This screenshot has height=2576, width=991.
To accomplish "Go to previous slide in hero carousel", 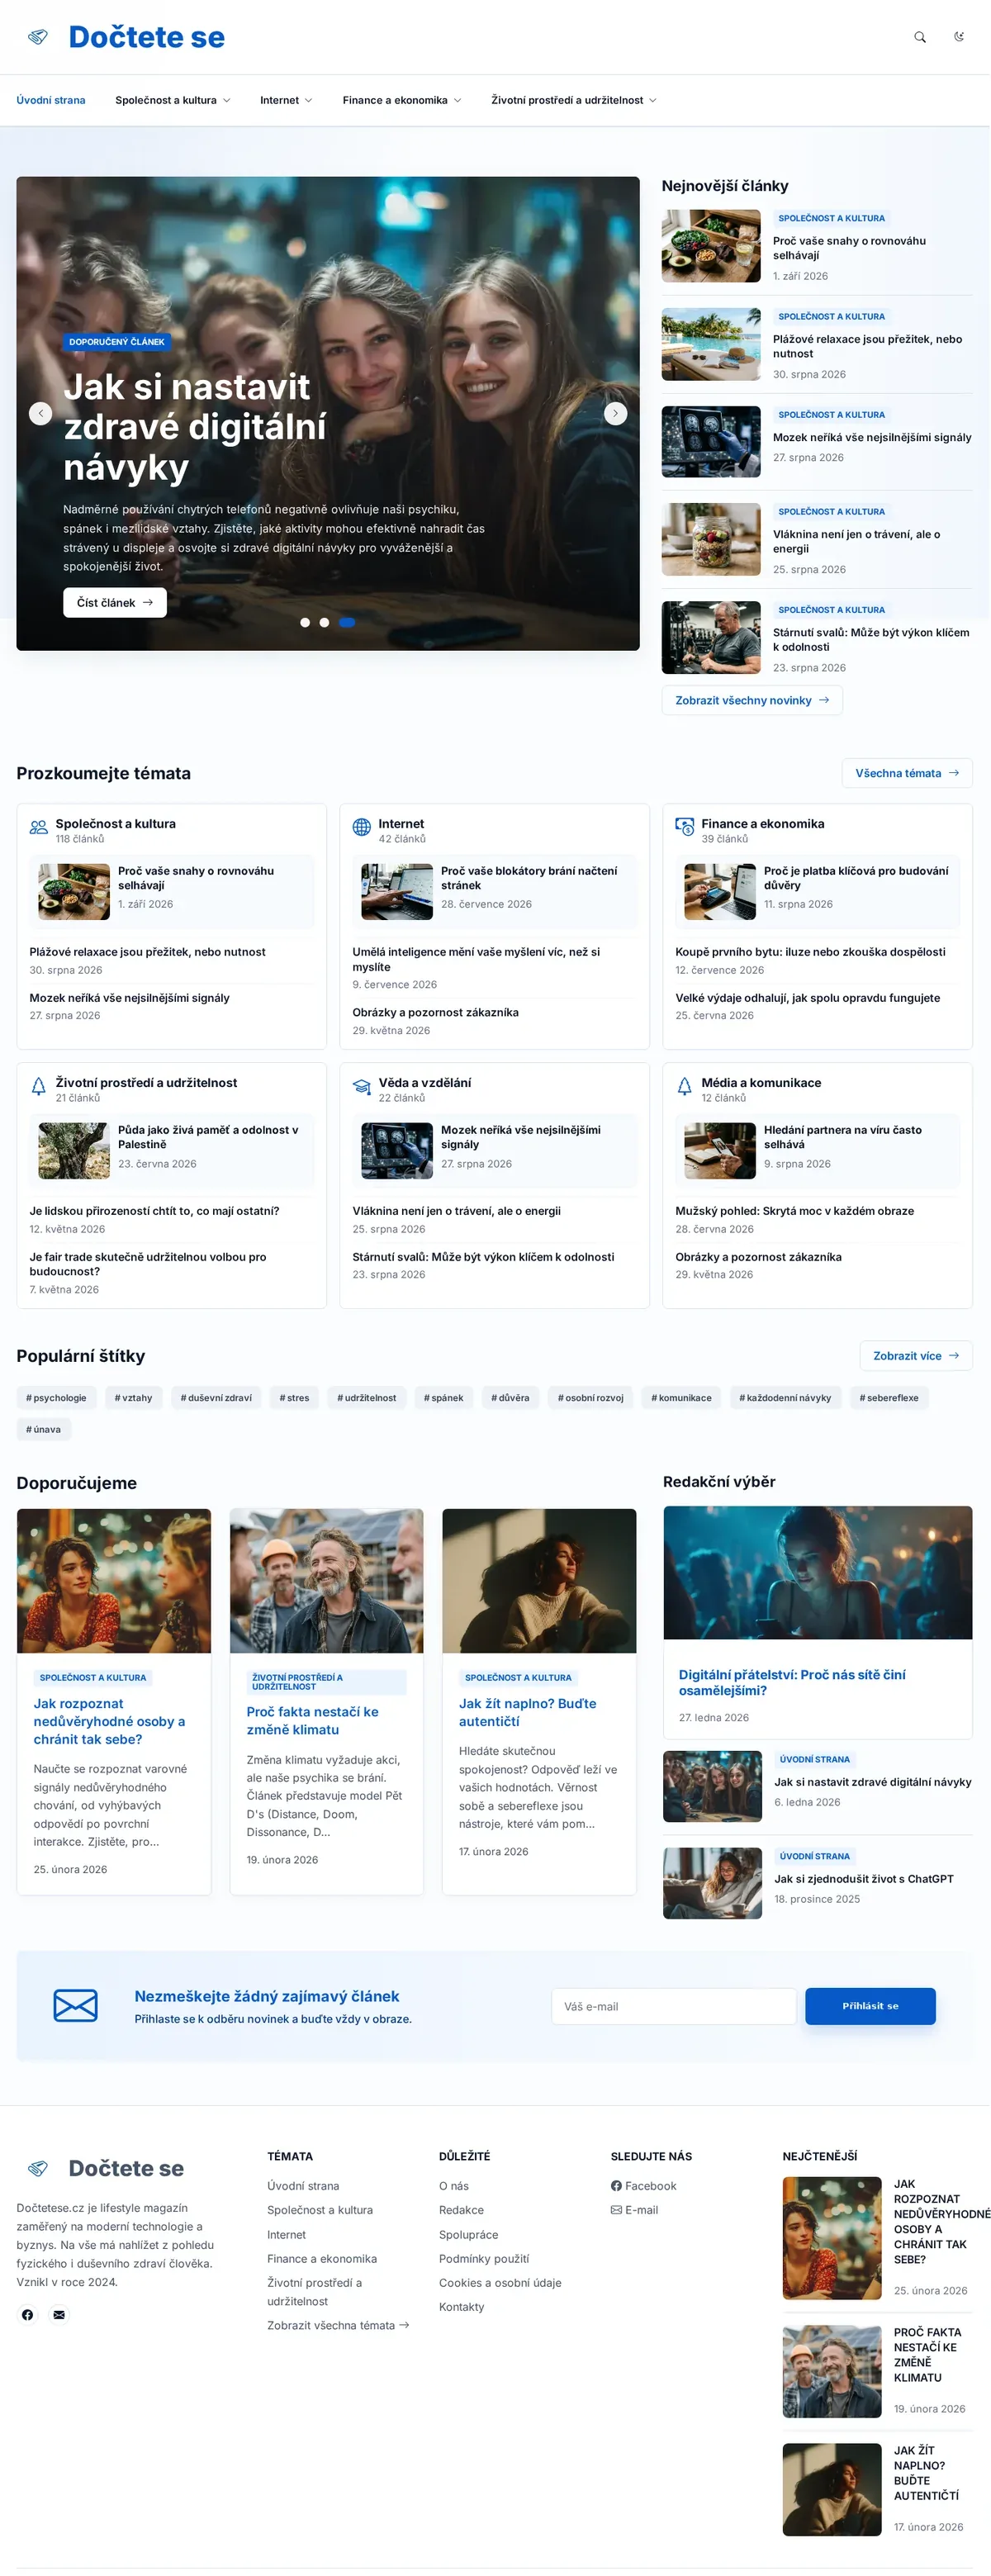I will [40, 413].
